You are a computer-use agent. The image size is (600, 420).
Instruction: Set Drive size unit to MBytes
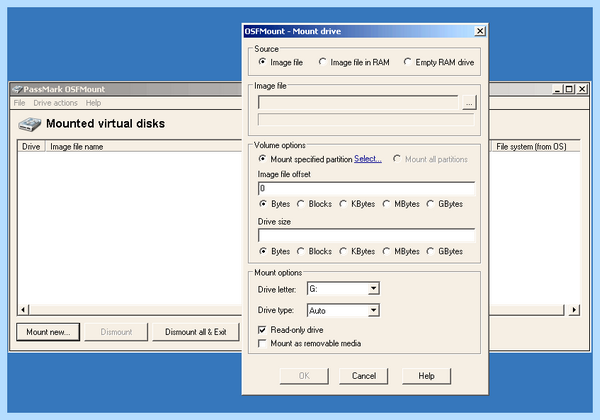[x=386, y=251]
